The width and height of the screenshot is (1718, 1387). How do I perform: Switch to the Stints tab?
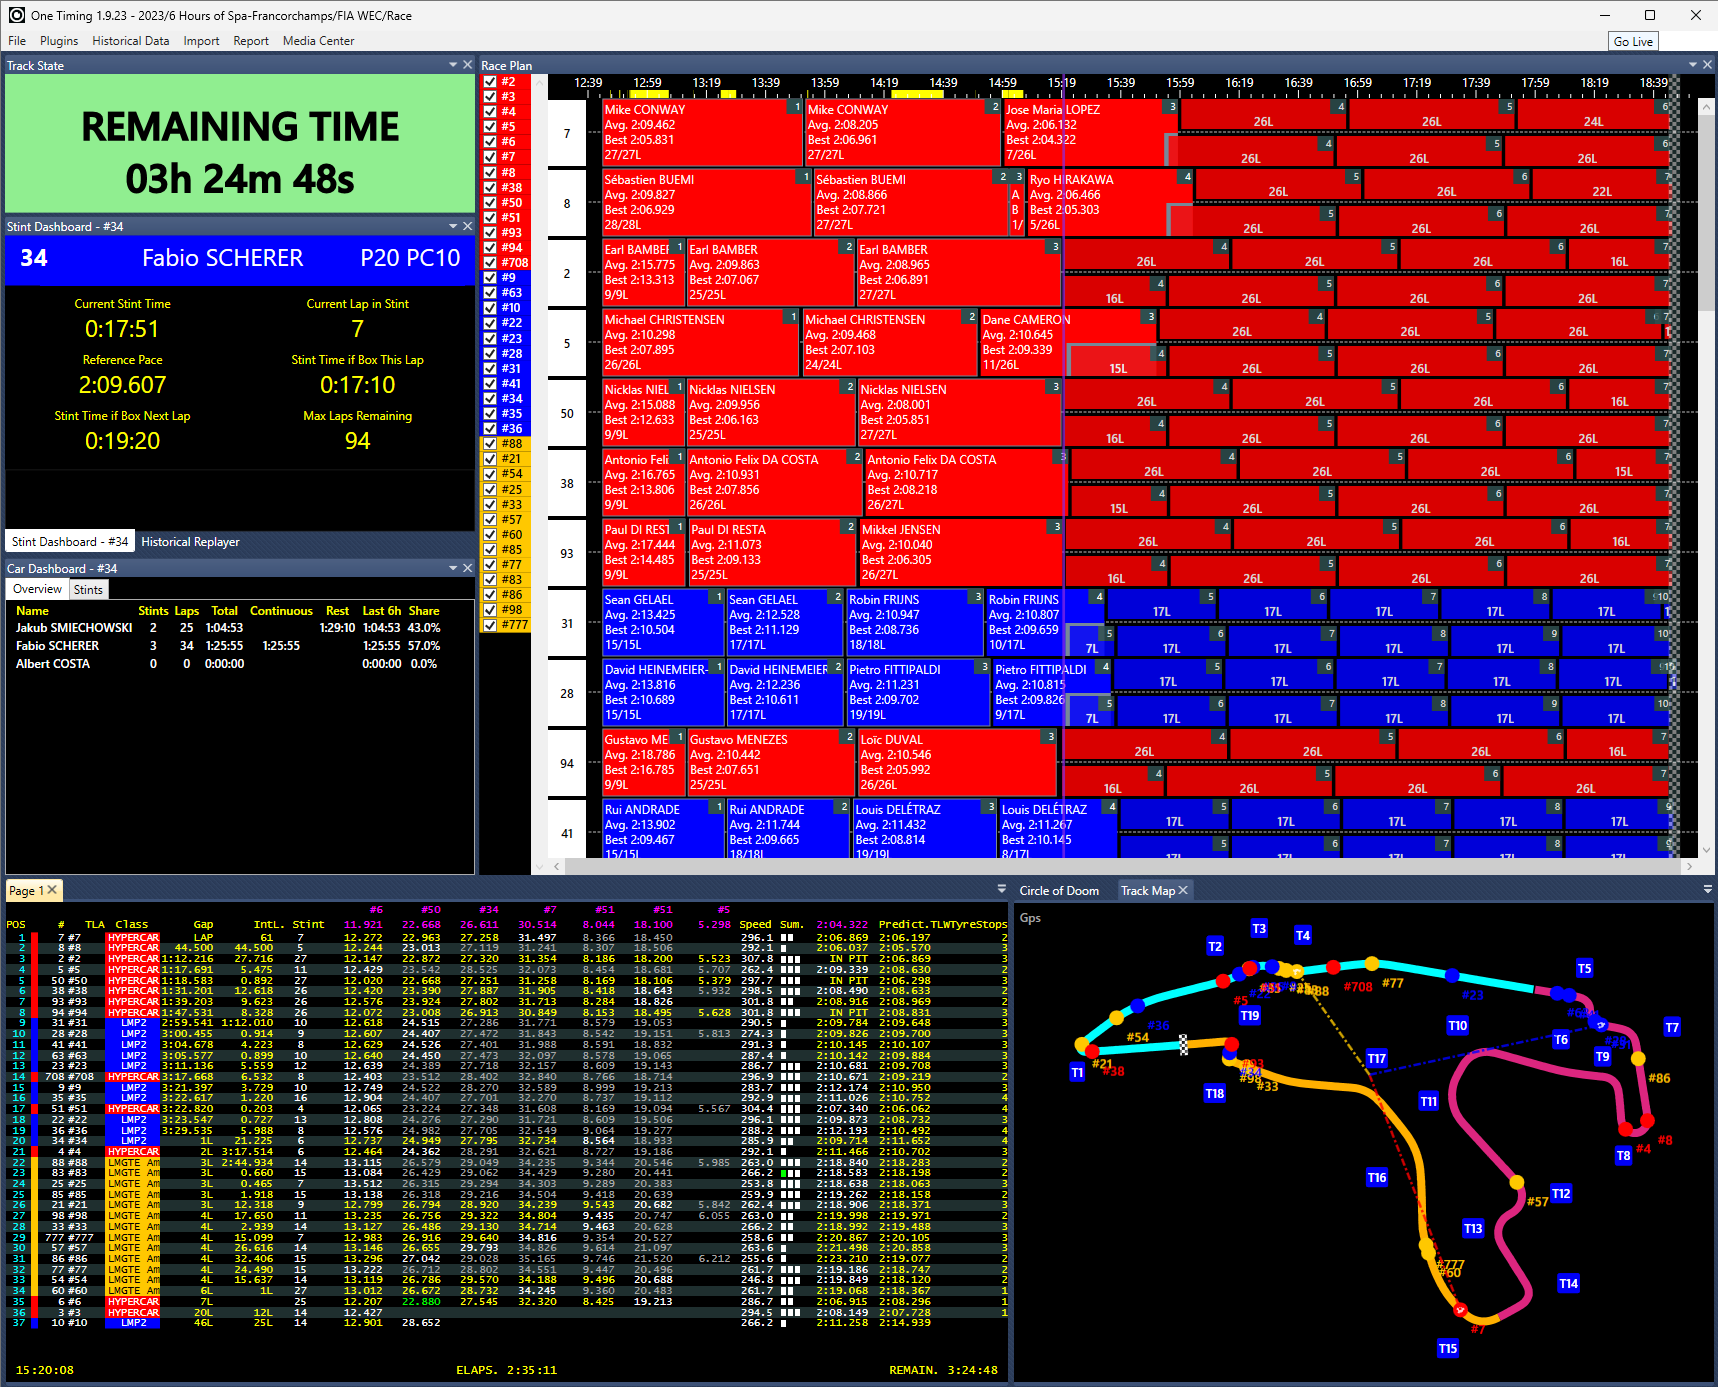tap(88, 589)
